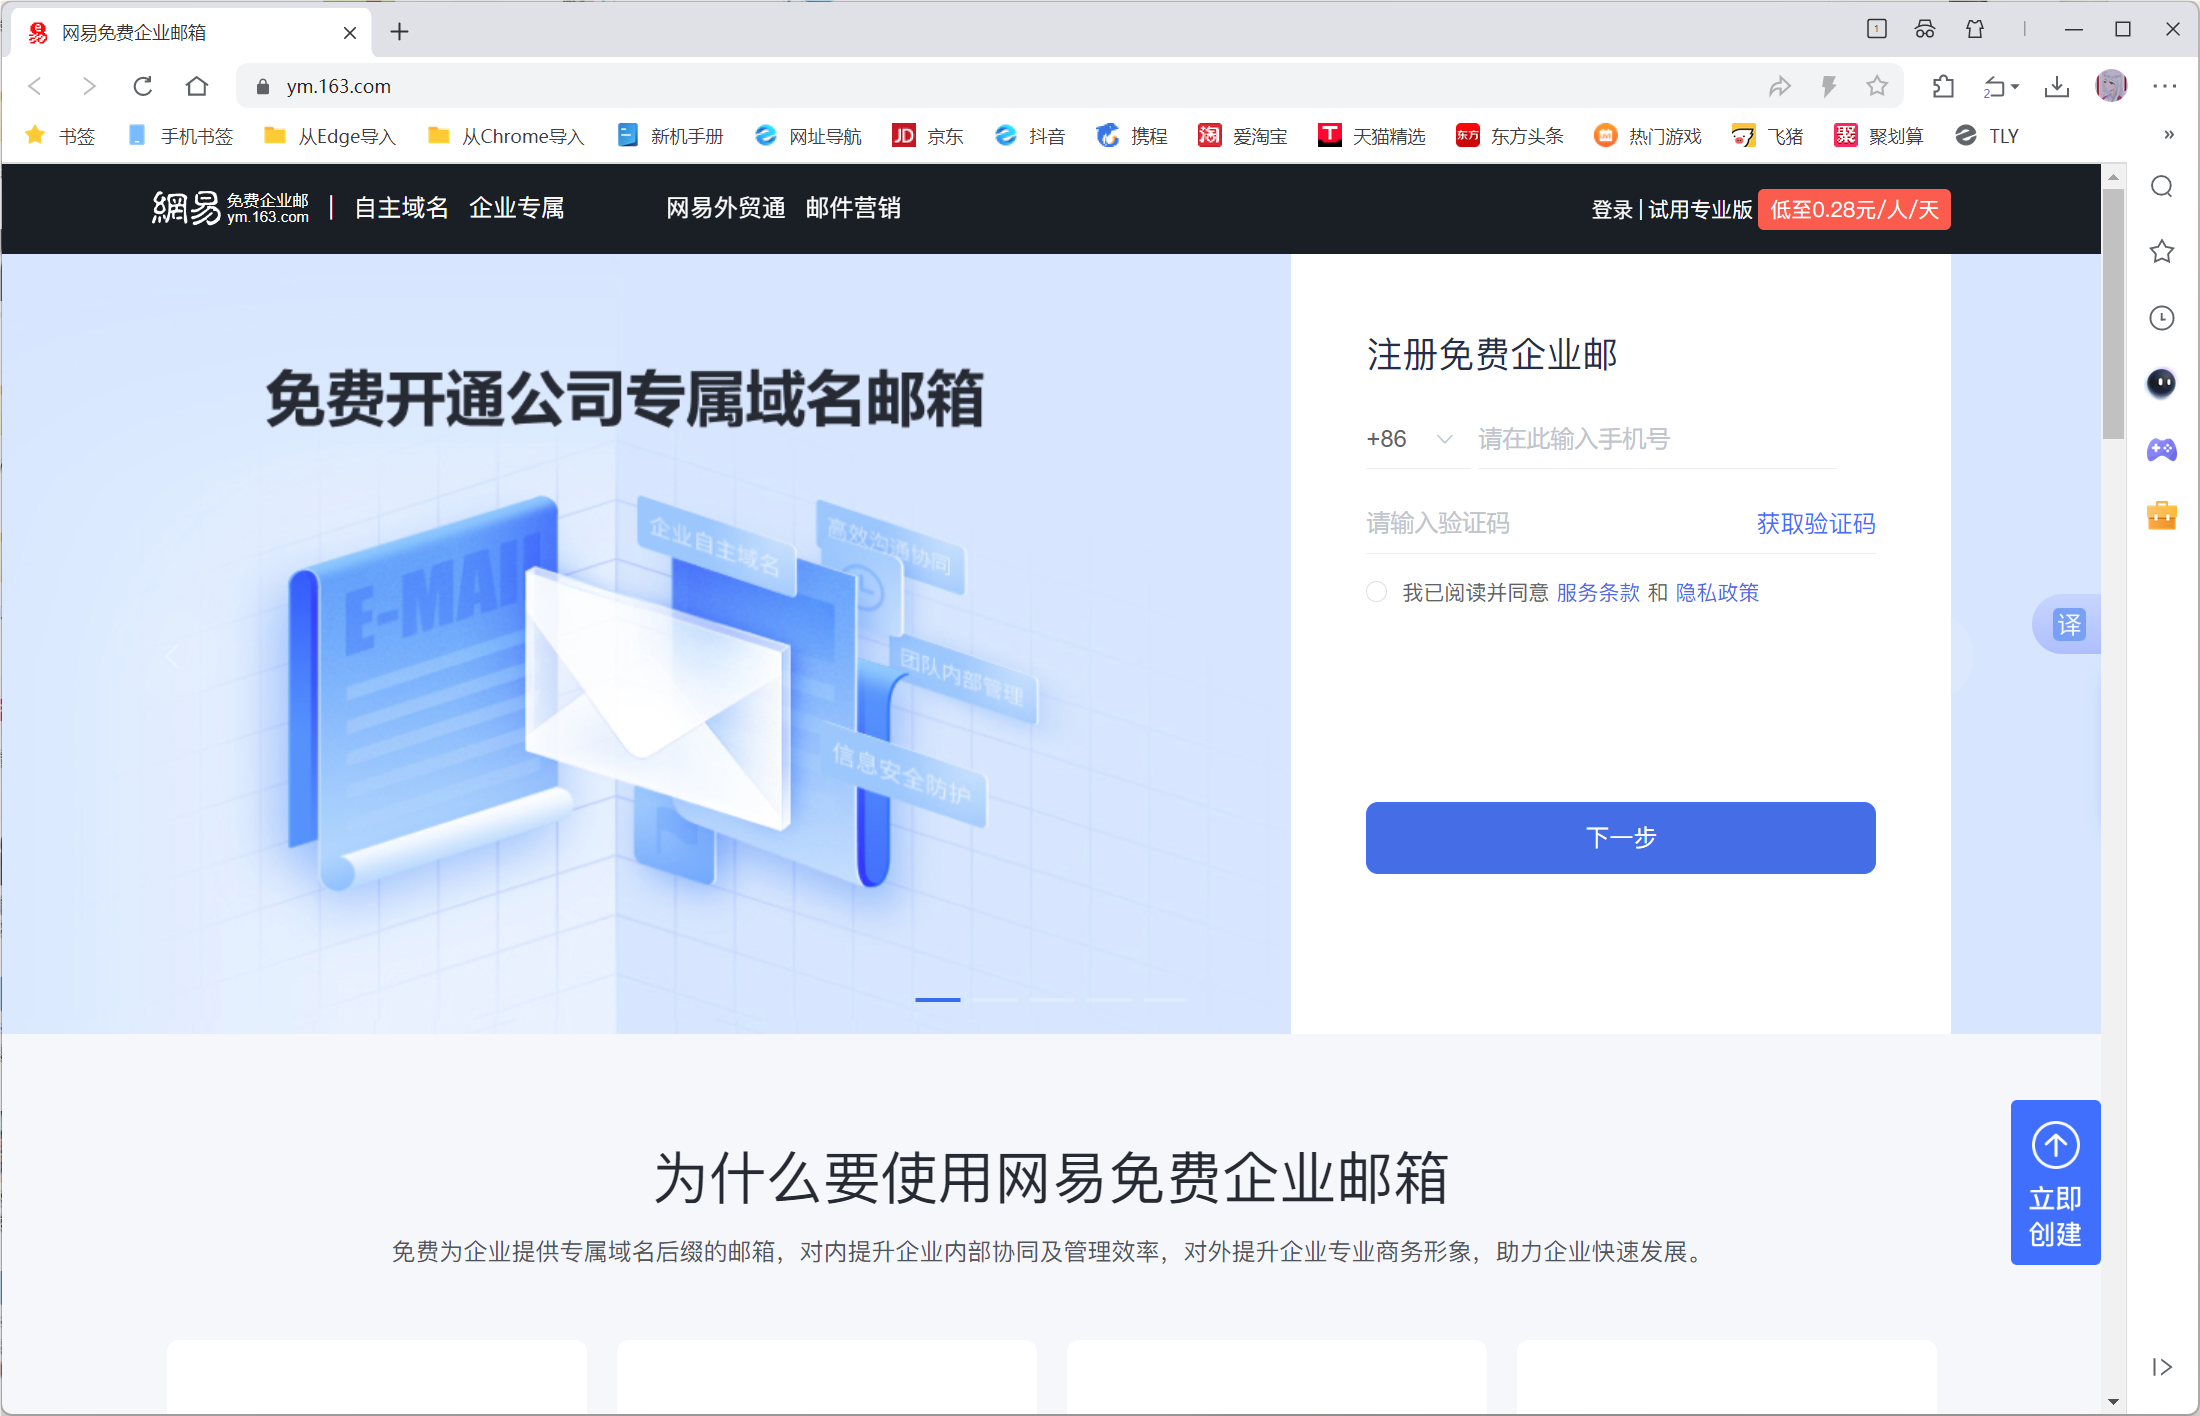This screenshot has height=1416, width=2200.
Task: Open the 邮件营销 menu
Action: 853,208
